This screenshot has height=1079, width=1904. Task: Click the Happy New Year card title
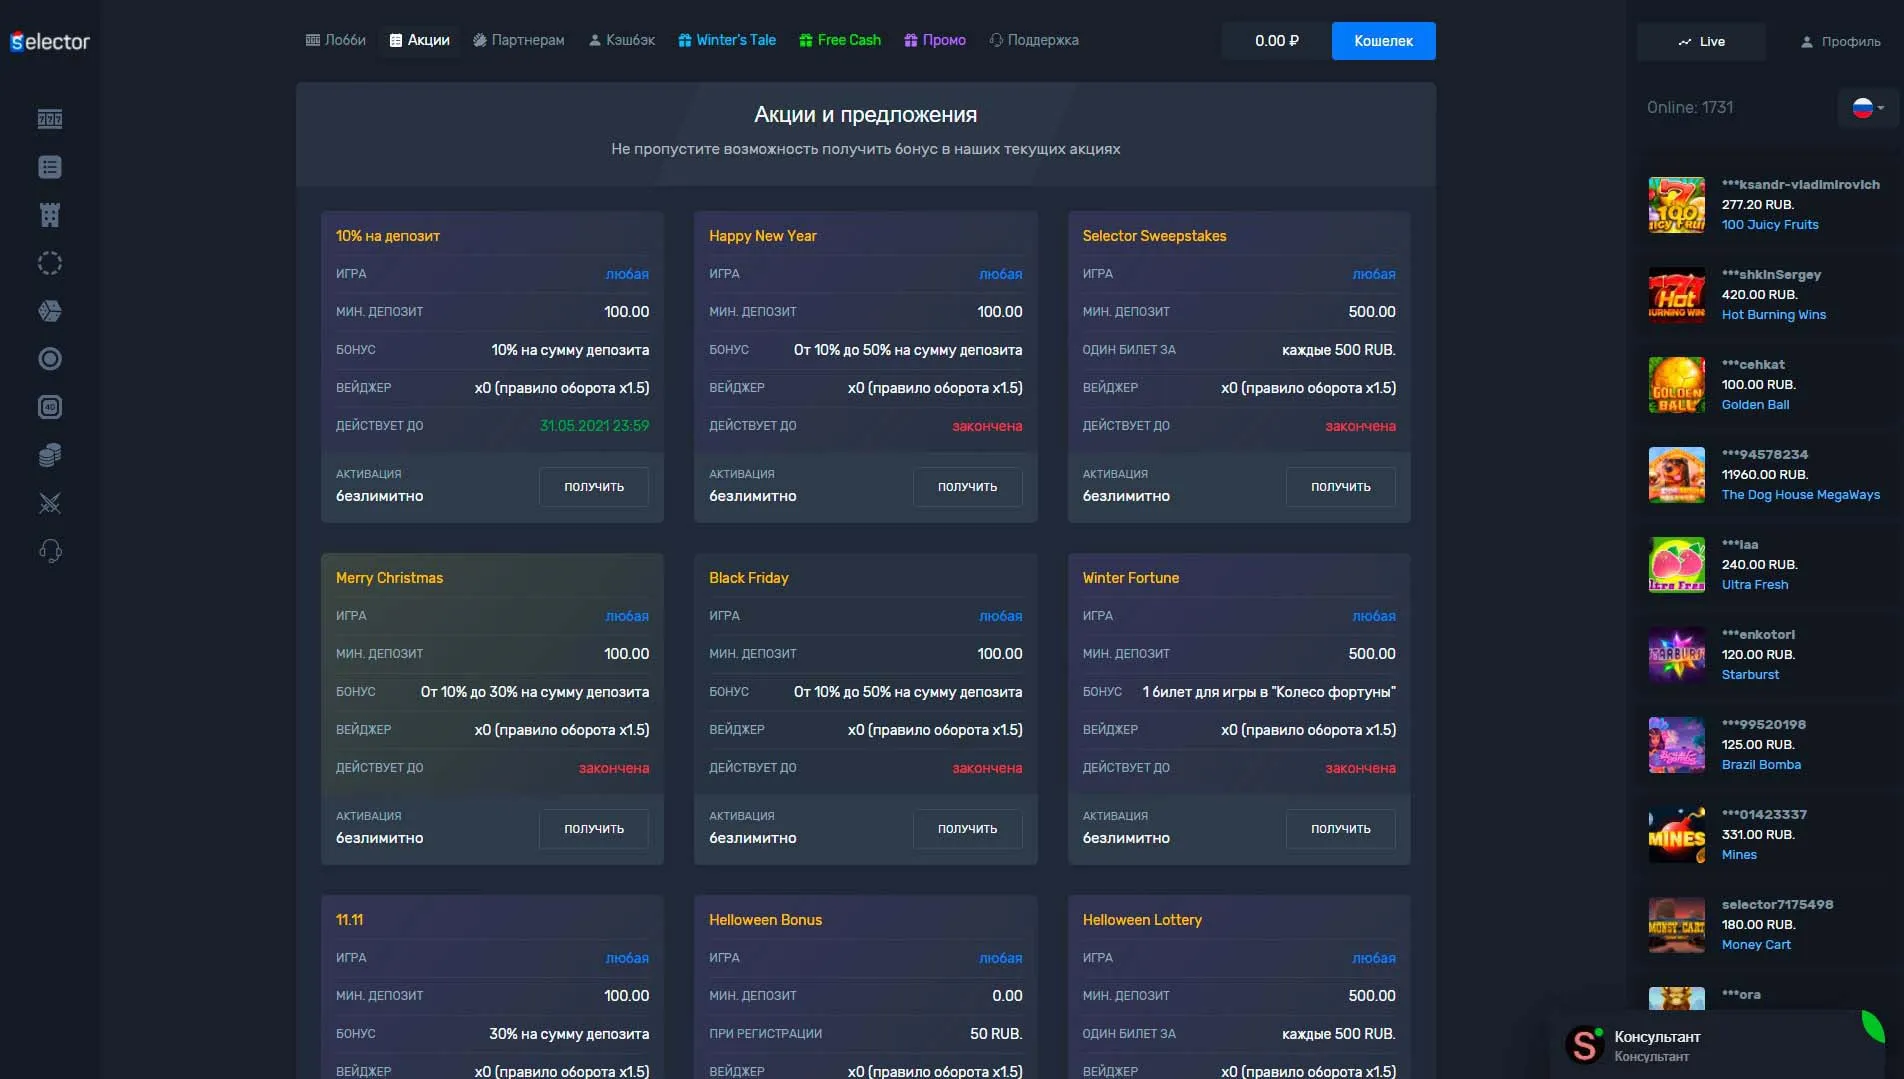pyautogui.click(x=763, y=236)
